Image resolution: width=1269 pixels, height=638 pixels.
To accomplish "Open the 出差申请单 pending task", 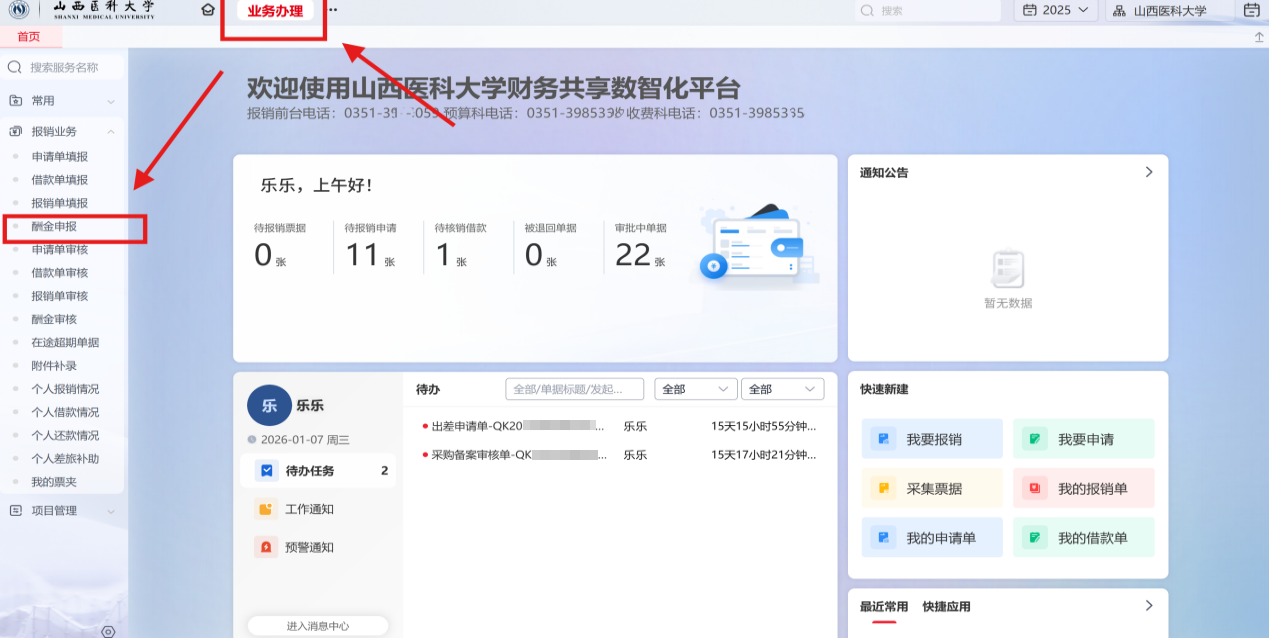I will click(x=517, y=426).
